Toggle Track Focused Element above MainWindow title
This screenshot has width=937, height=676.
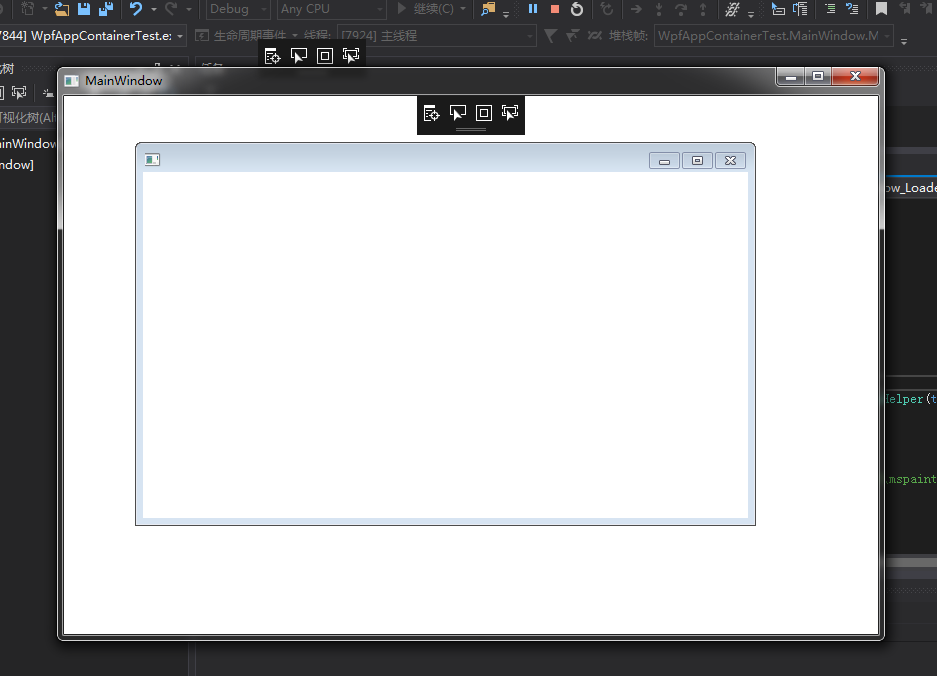coord(351,56)
